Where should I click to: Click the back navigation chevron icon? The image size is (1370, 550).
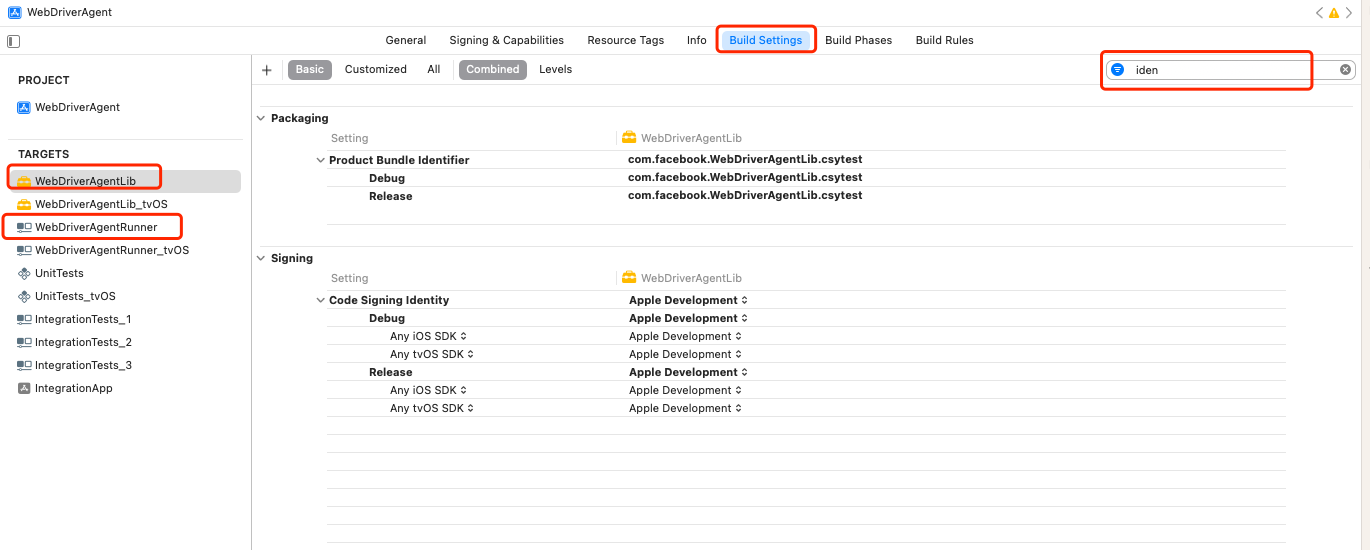pyautogui.click(x=1319, y=13)
